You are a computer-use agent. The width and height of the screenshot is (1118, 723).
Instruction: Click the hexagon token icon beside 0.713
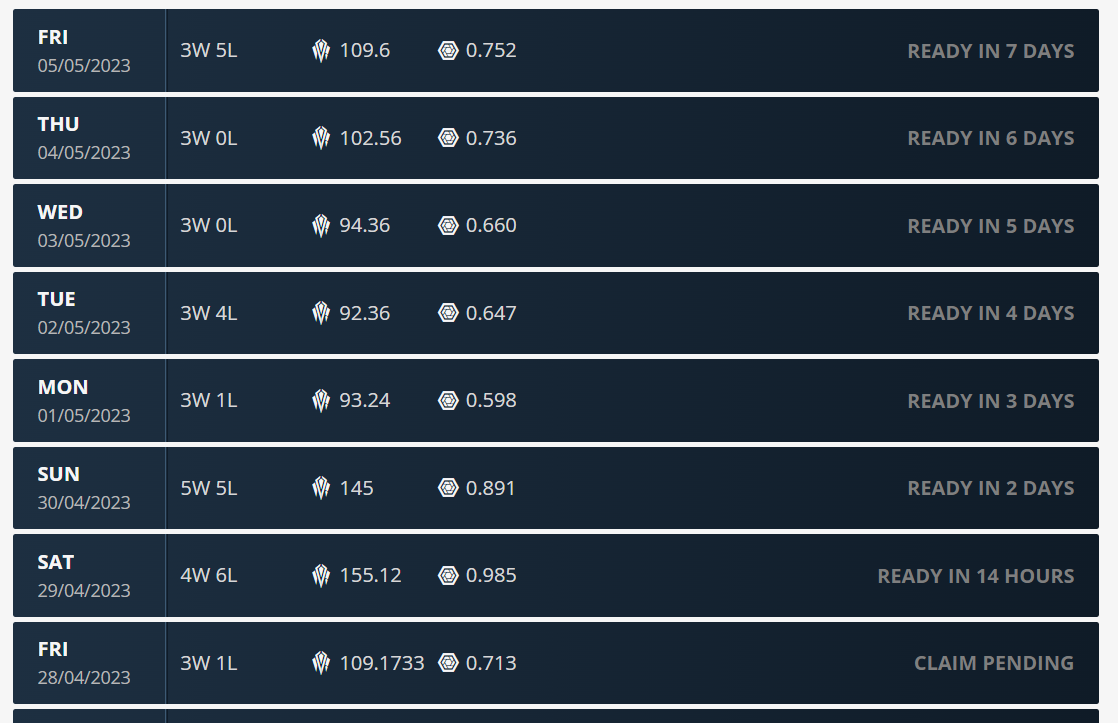(448, 663)
